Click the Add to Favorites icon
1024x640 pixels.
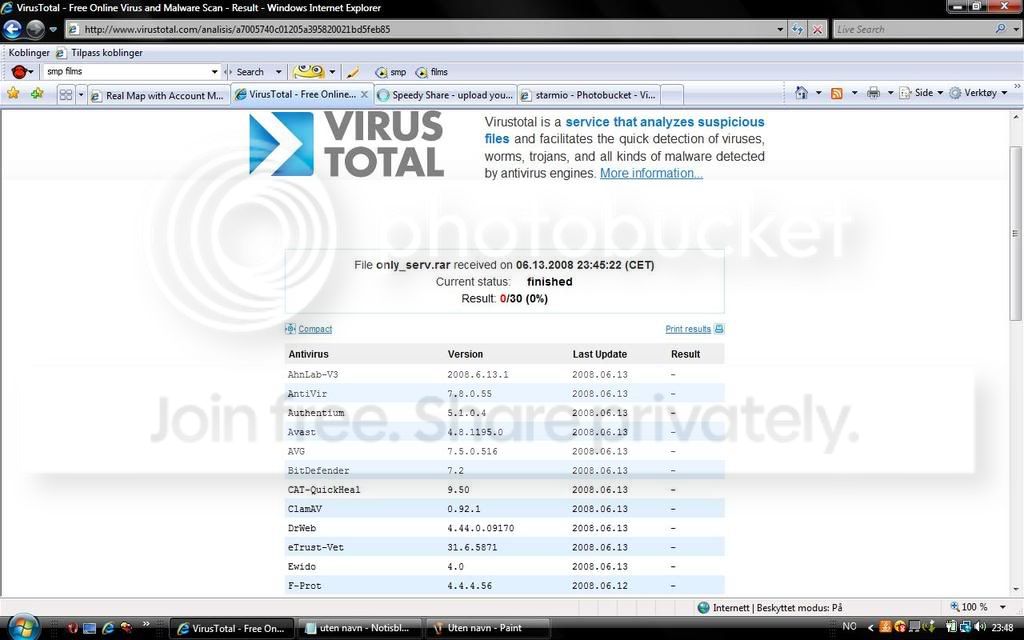click(37, 93)
